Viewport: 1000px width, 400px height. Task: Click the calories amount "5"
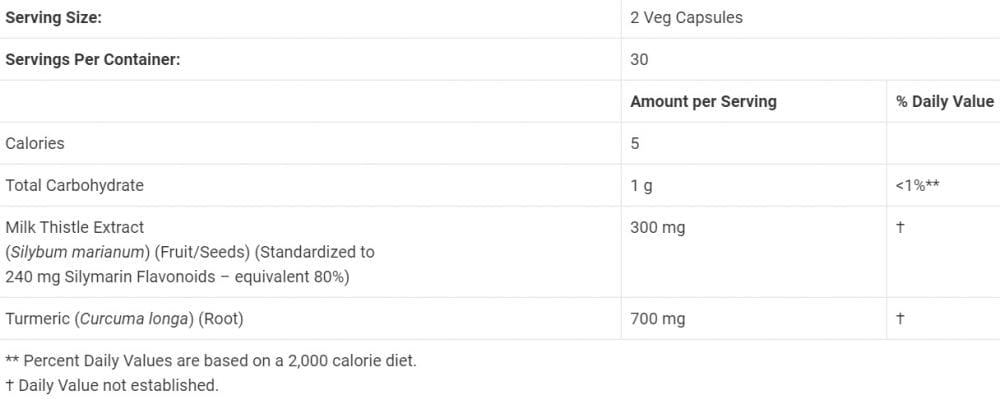click(x=635, y=143)
